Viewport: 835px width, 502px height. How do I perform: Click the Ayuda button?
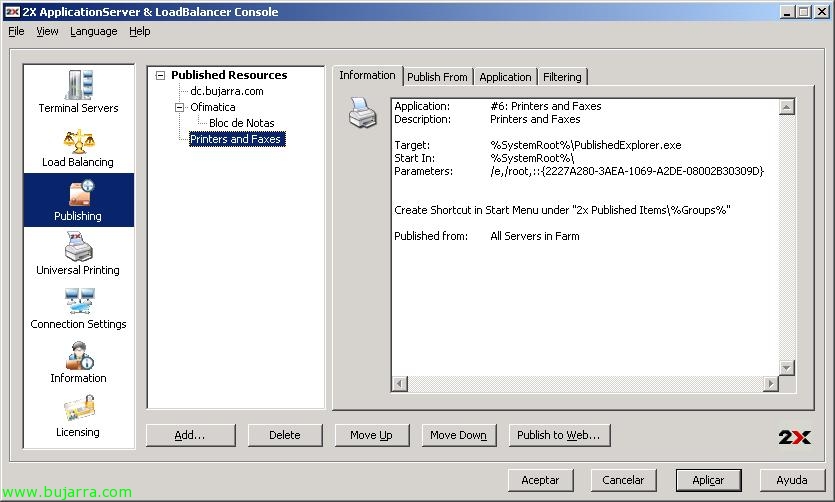click(792, 480)
